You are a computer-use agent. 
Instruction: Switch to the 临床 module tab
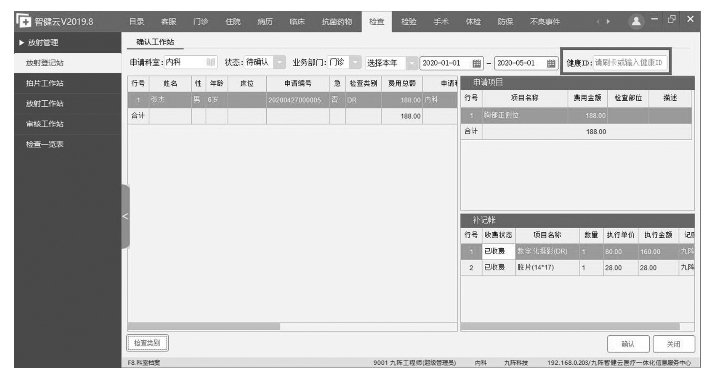click(x=297, y=22)
